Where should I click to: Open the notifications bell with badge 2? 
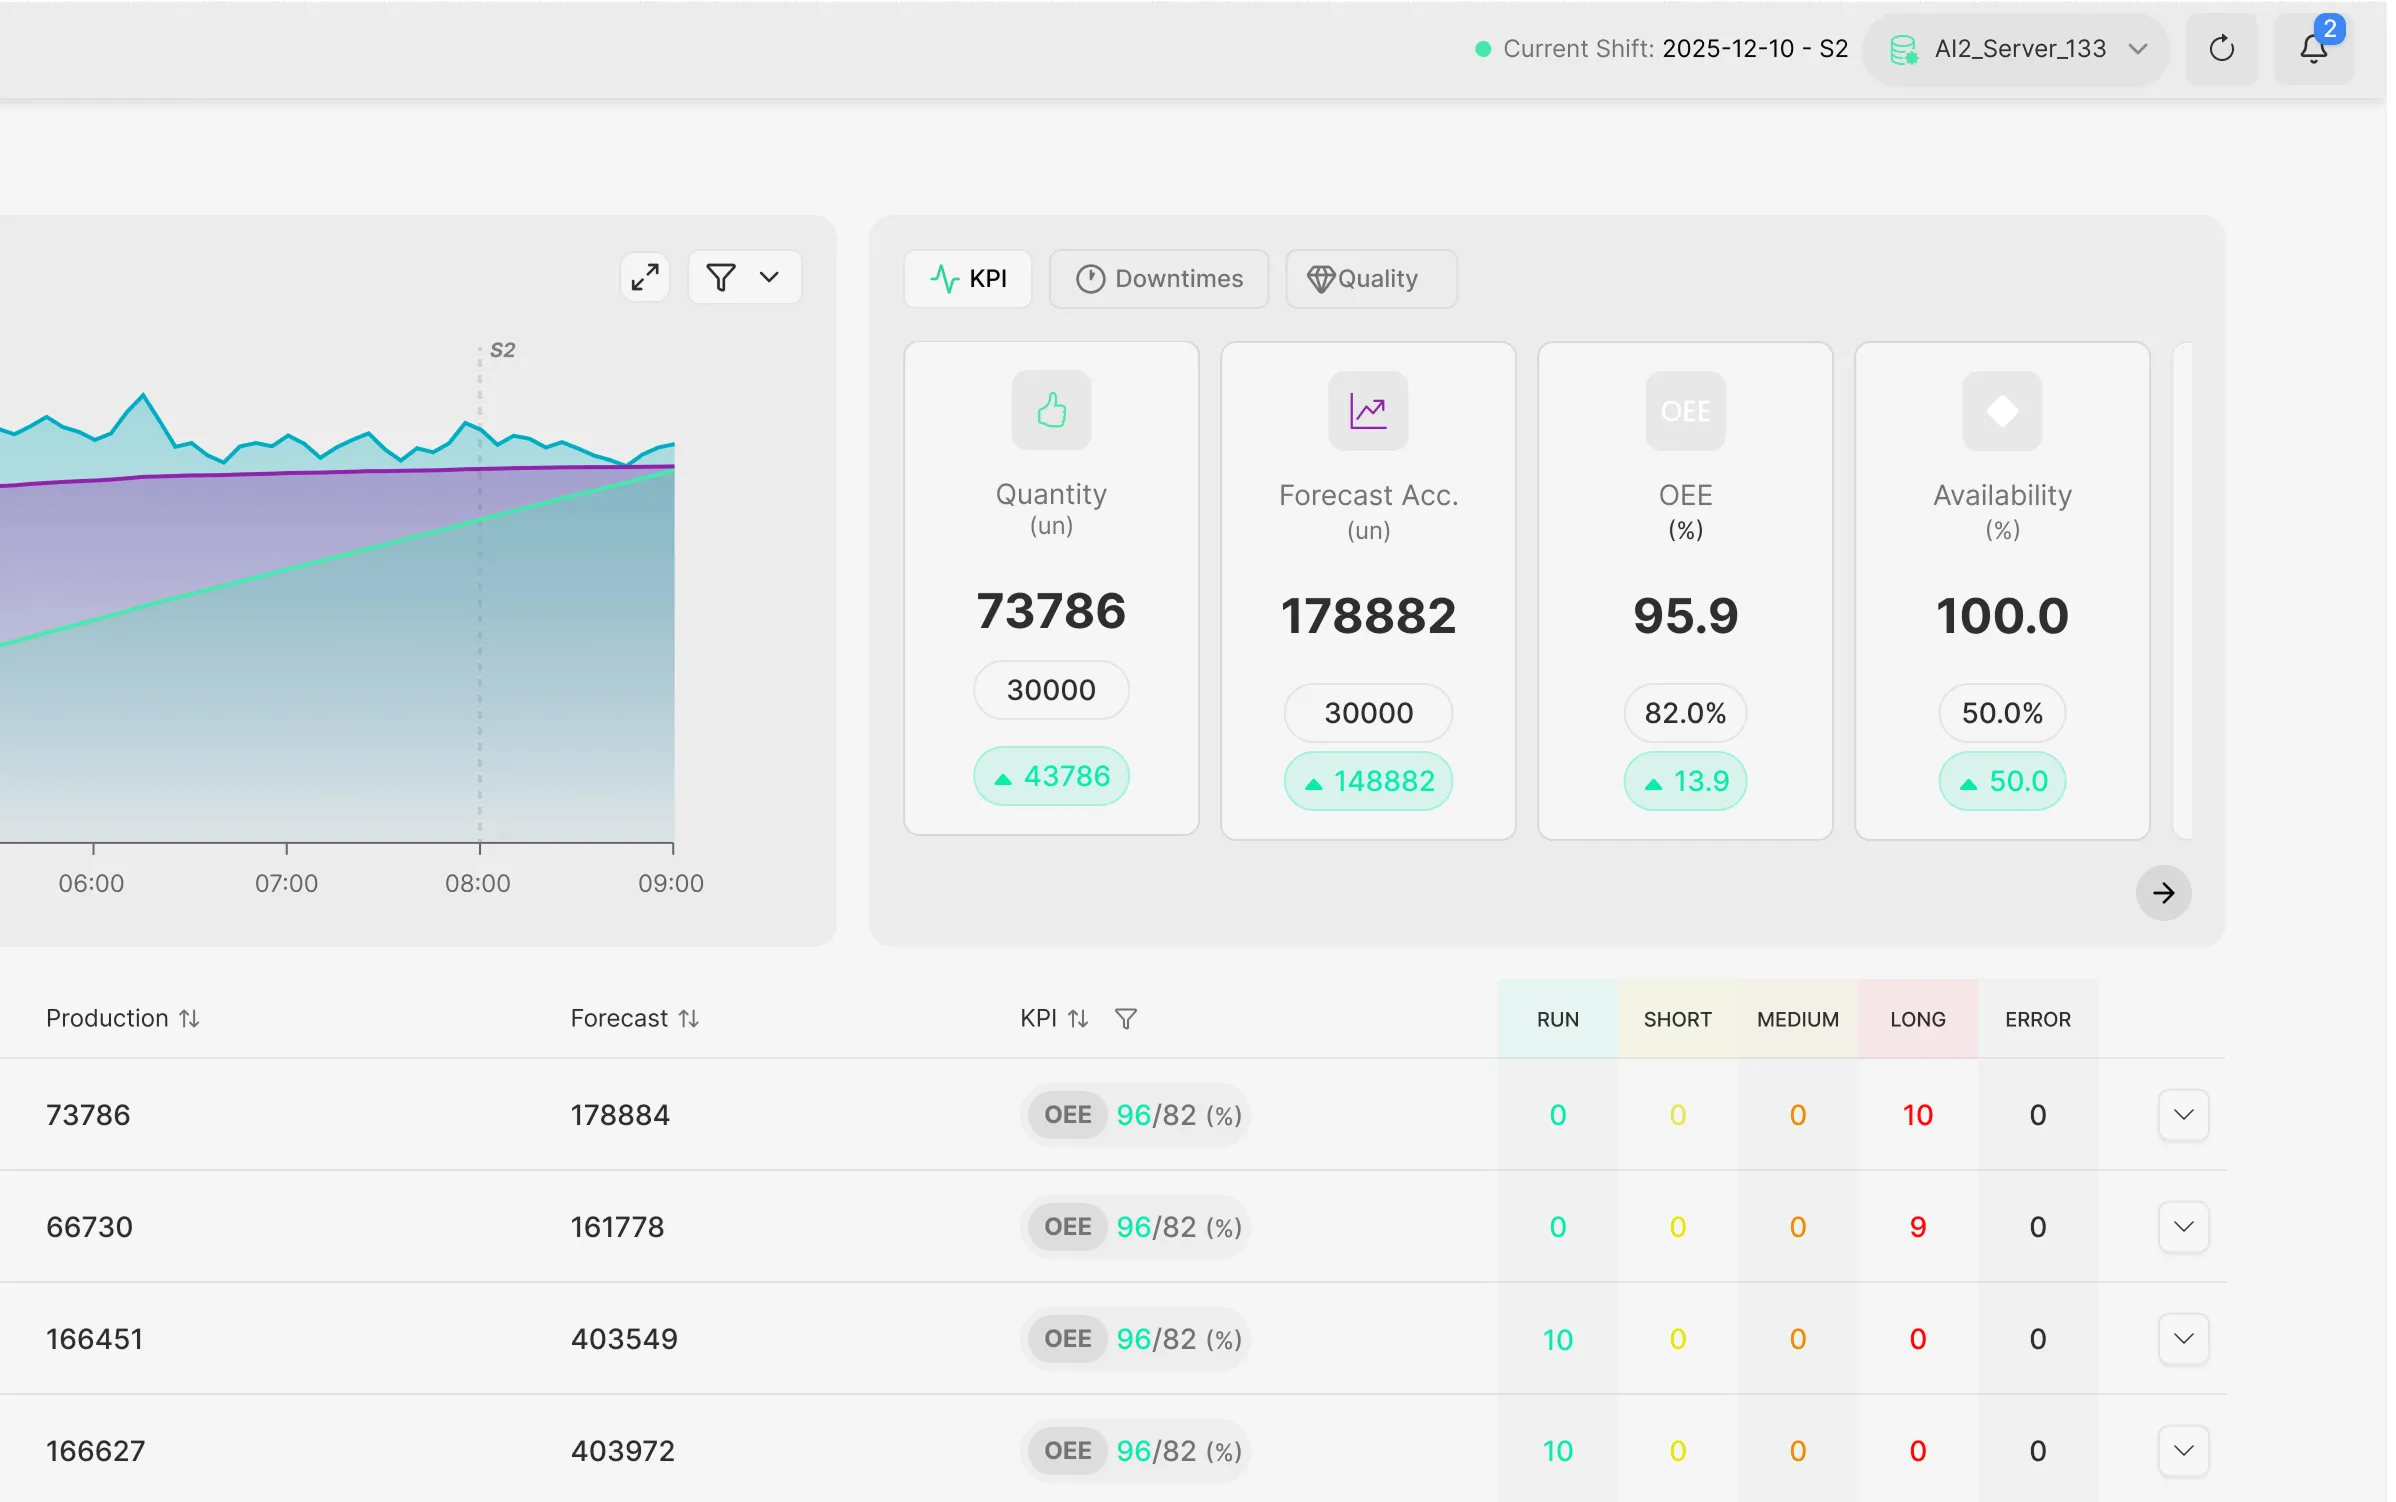point(2313,48)
